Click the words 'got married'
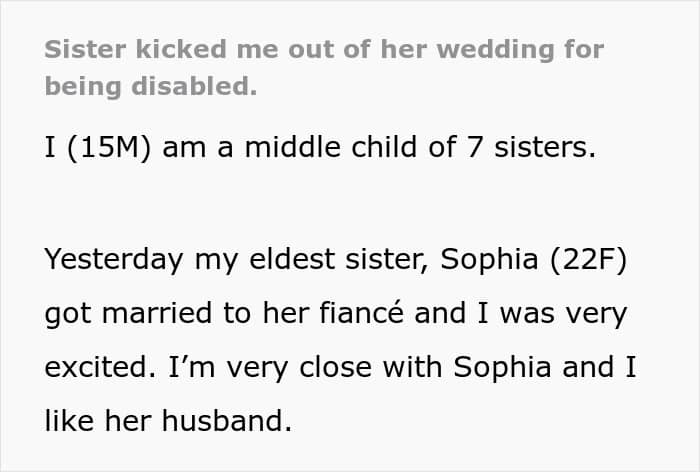 click(128, 313)
